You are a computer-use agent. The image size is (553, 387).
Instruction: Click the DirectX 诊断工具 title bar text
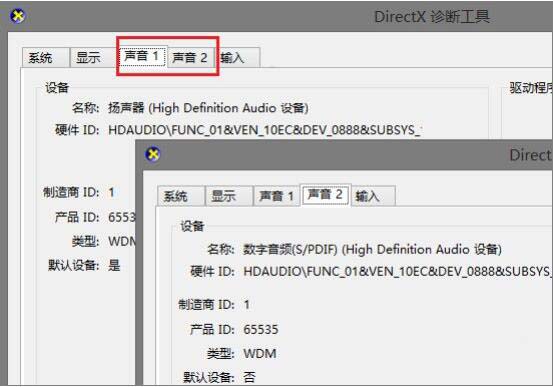click(x=432, y=17)
